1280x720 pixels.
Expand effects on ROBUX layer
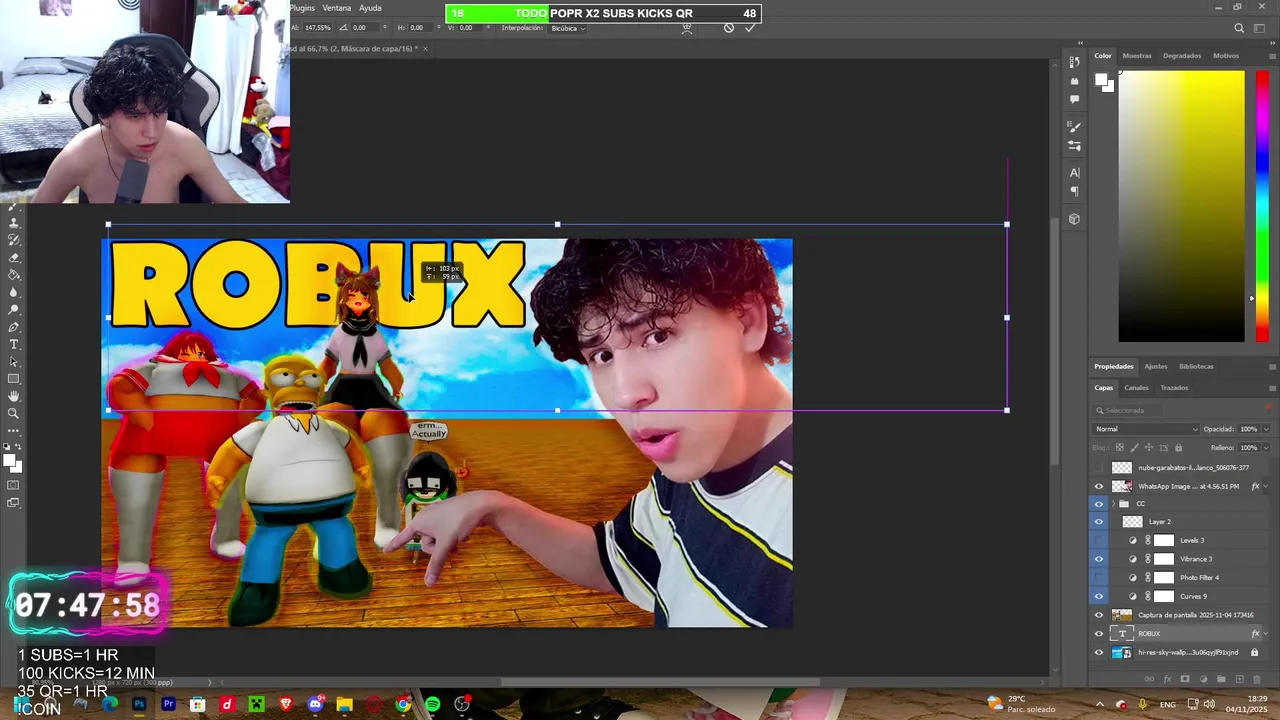(1266, 633)
